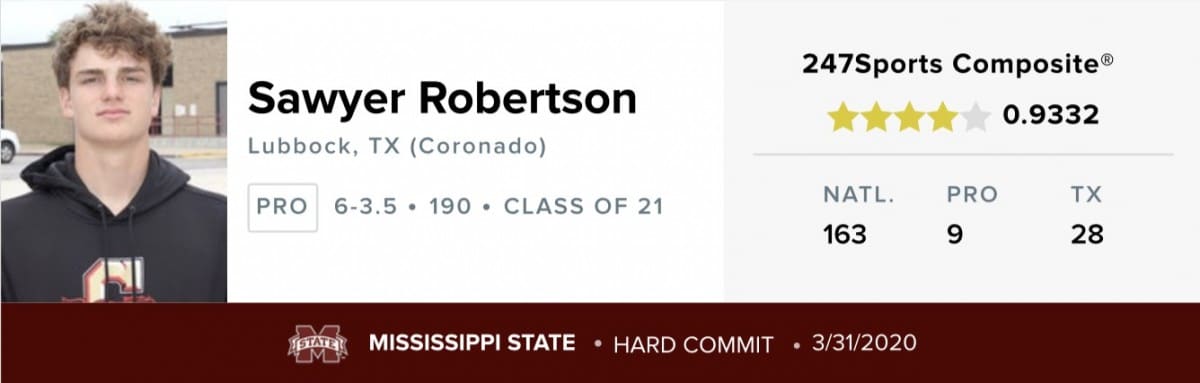Click the first gold star rating
The width and height of the screenshot is (1200, 383).
click(844, 116)
